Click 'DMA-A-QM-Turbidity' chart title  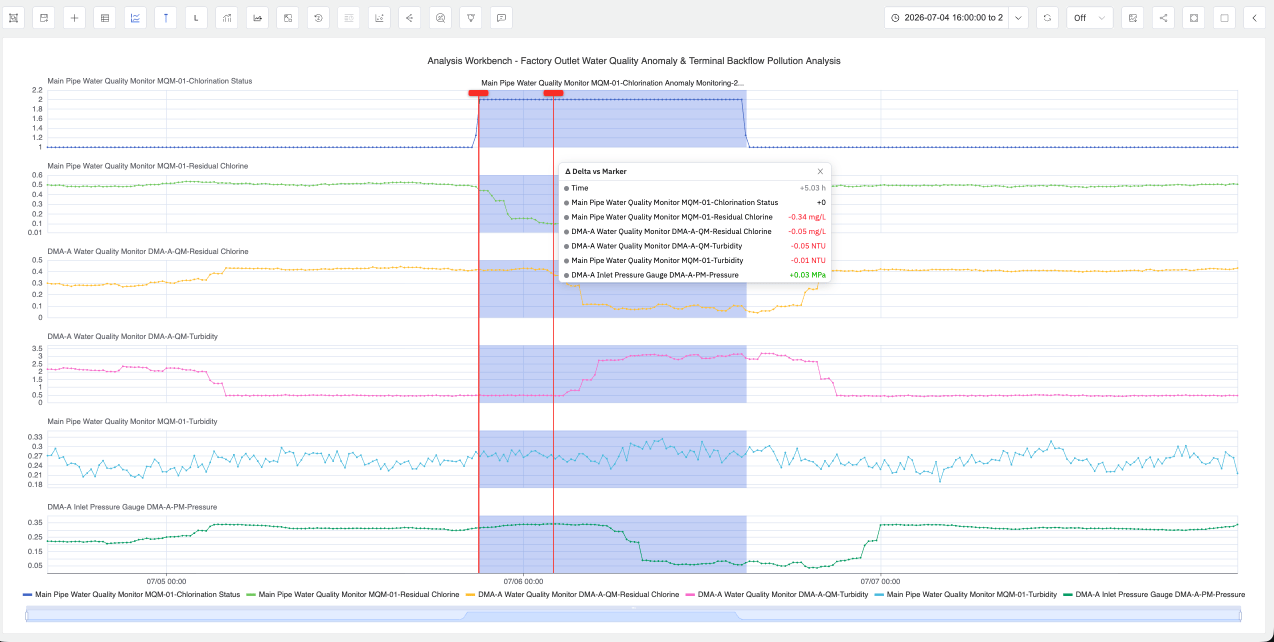point(133,336)
